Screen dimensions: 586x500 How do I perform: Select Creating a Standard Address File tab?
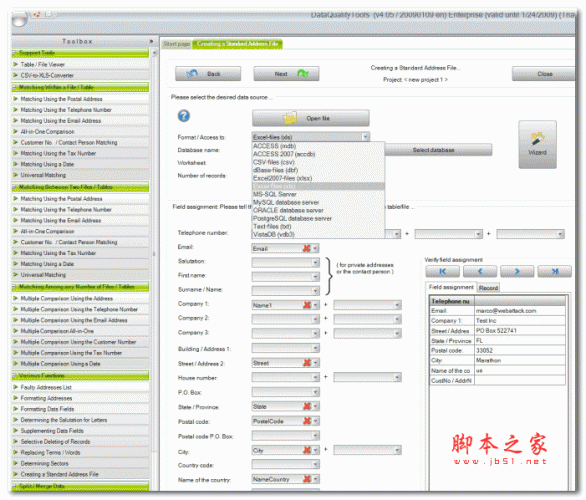point(237,44)
